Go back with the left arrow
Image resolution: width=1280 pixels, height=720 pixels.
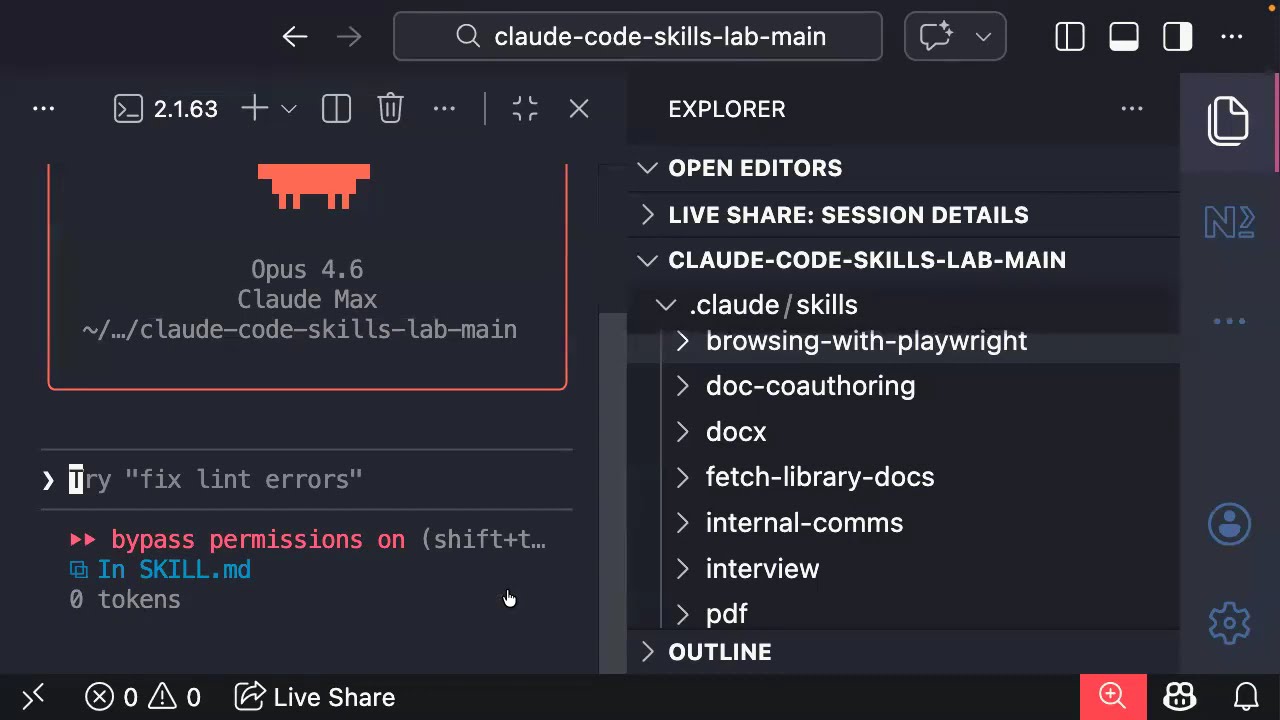(x=295, y=37)
